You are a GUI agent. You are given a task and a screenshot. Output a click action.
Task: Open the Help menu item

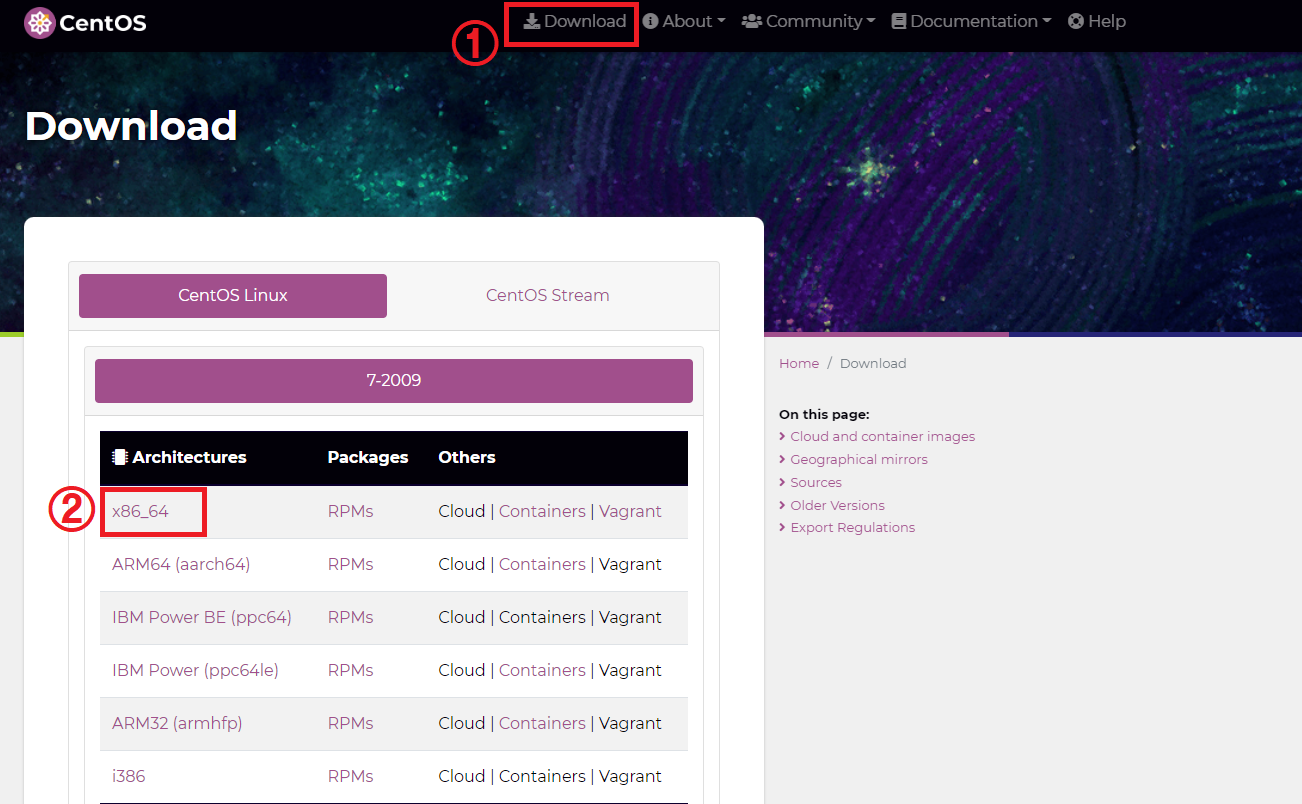(1096, 21)
